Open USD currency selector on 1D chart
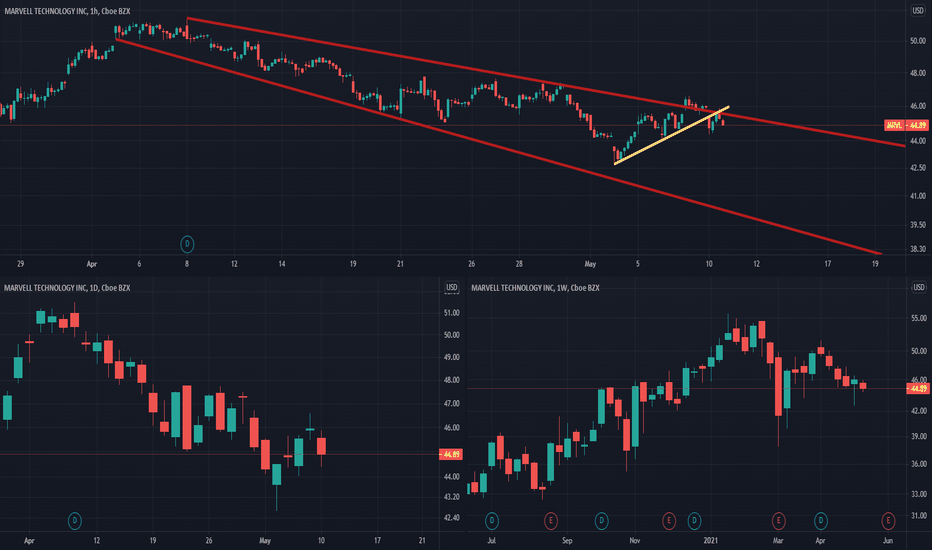 452,288
